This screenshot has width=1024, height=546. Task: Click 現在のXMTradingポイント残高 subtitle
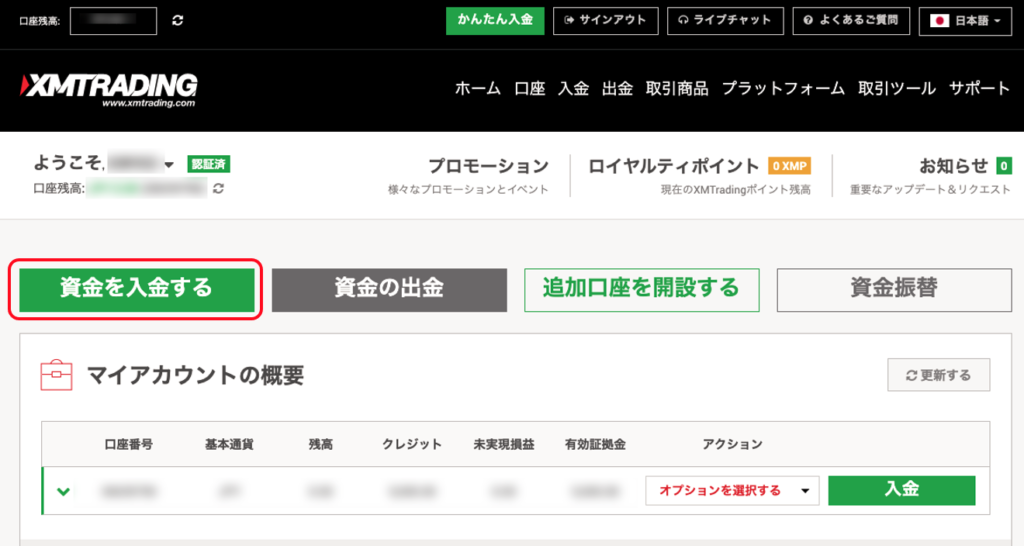[x=735, y=189]
